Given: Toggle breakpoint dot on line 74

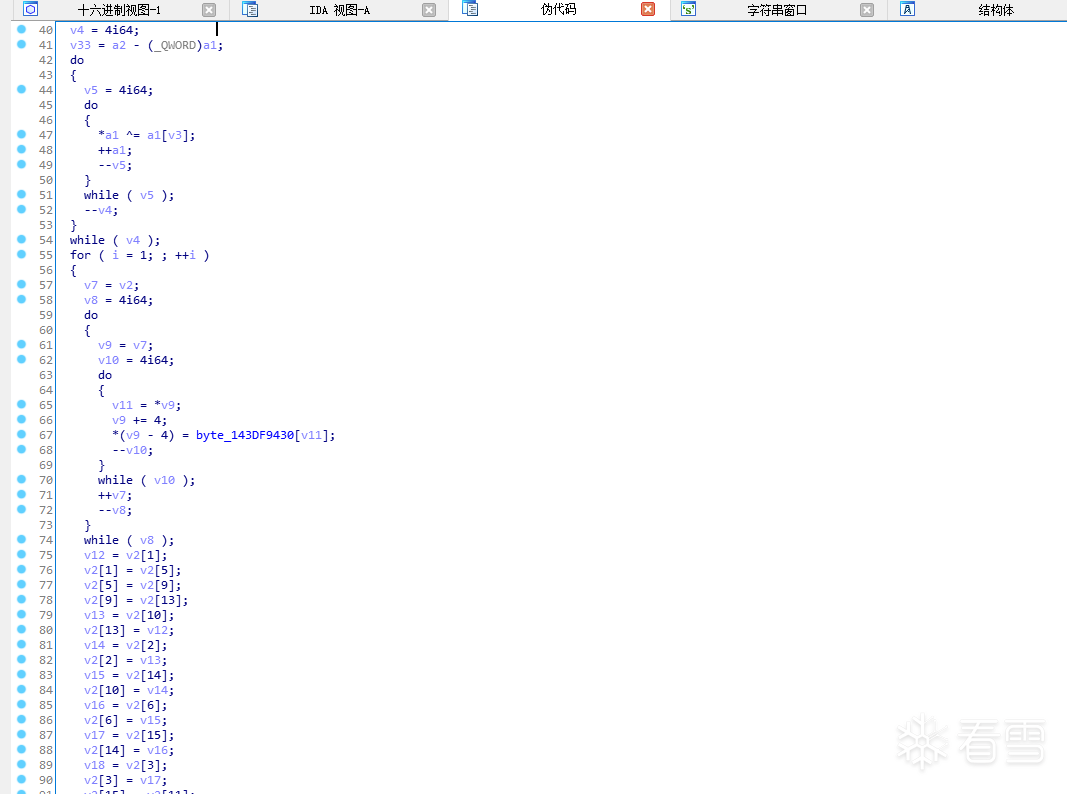Looking at the screenshot, I should coord(22,539).
